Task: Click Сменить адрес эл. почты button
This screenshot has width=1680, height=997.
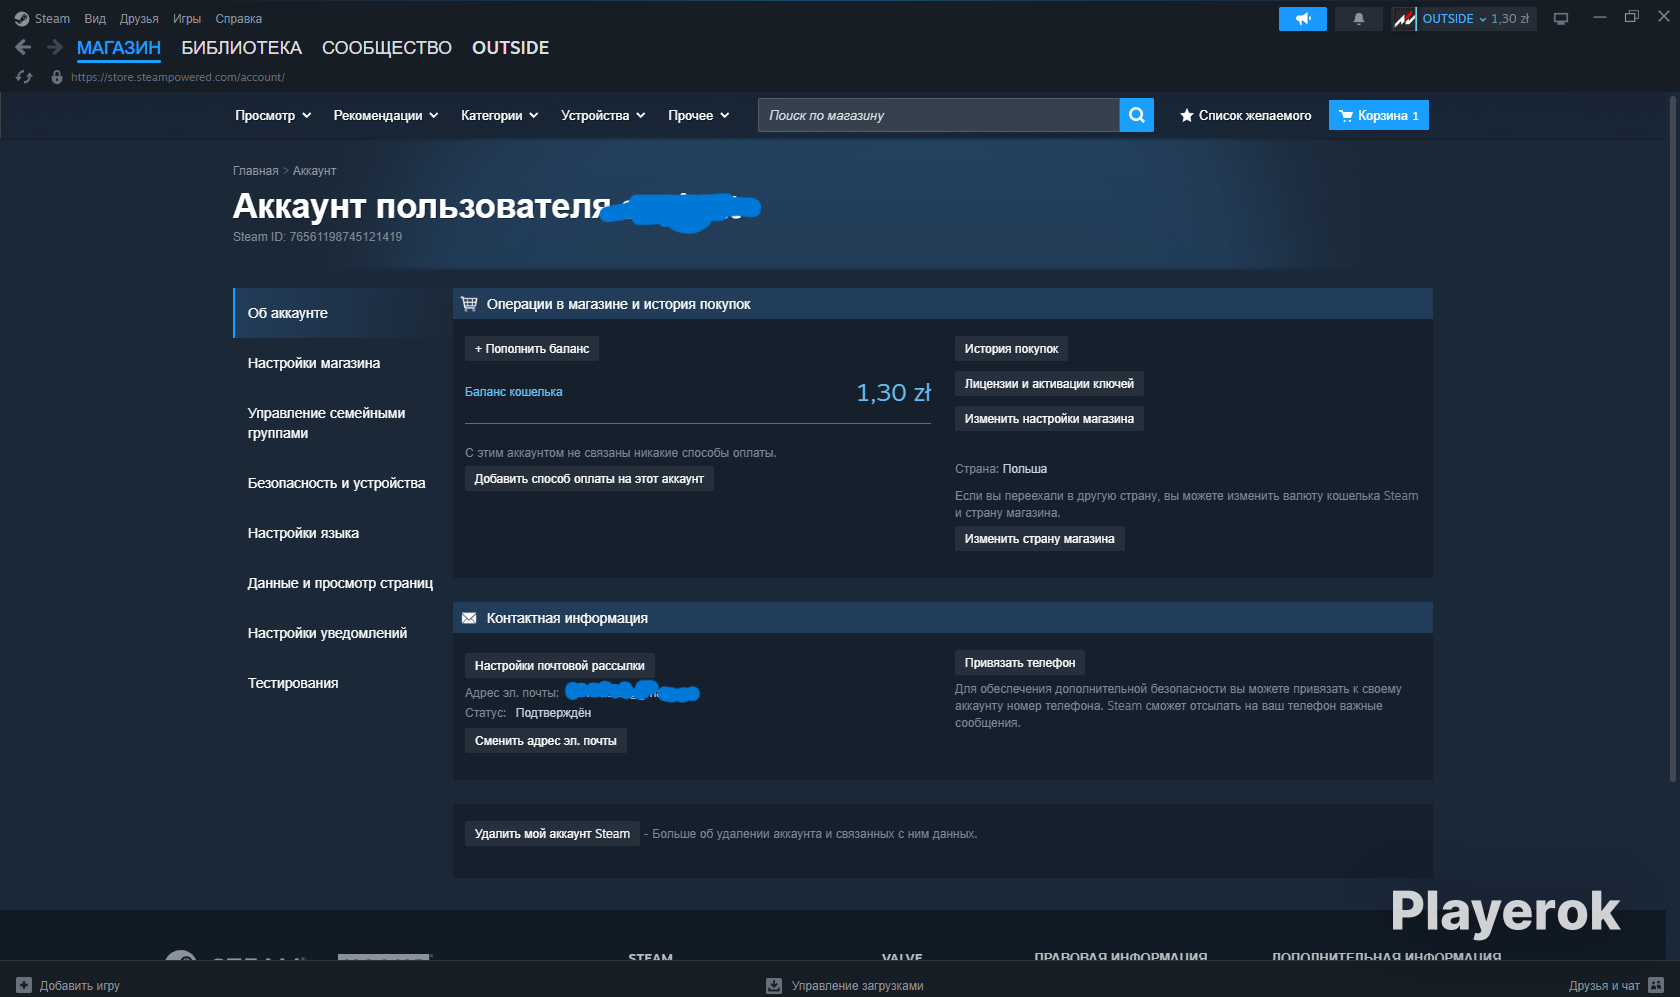Action: point(546,741)
